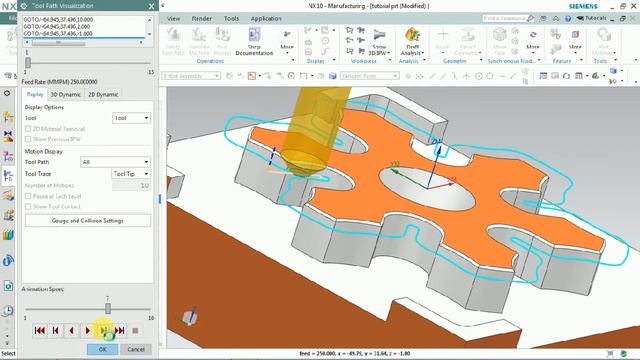Click the settings gear in dialog title bar

23,6
